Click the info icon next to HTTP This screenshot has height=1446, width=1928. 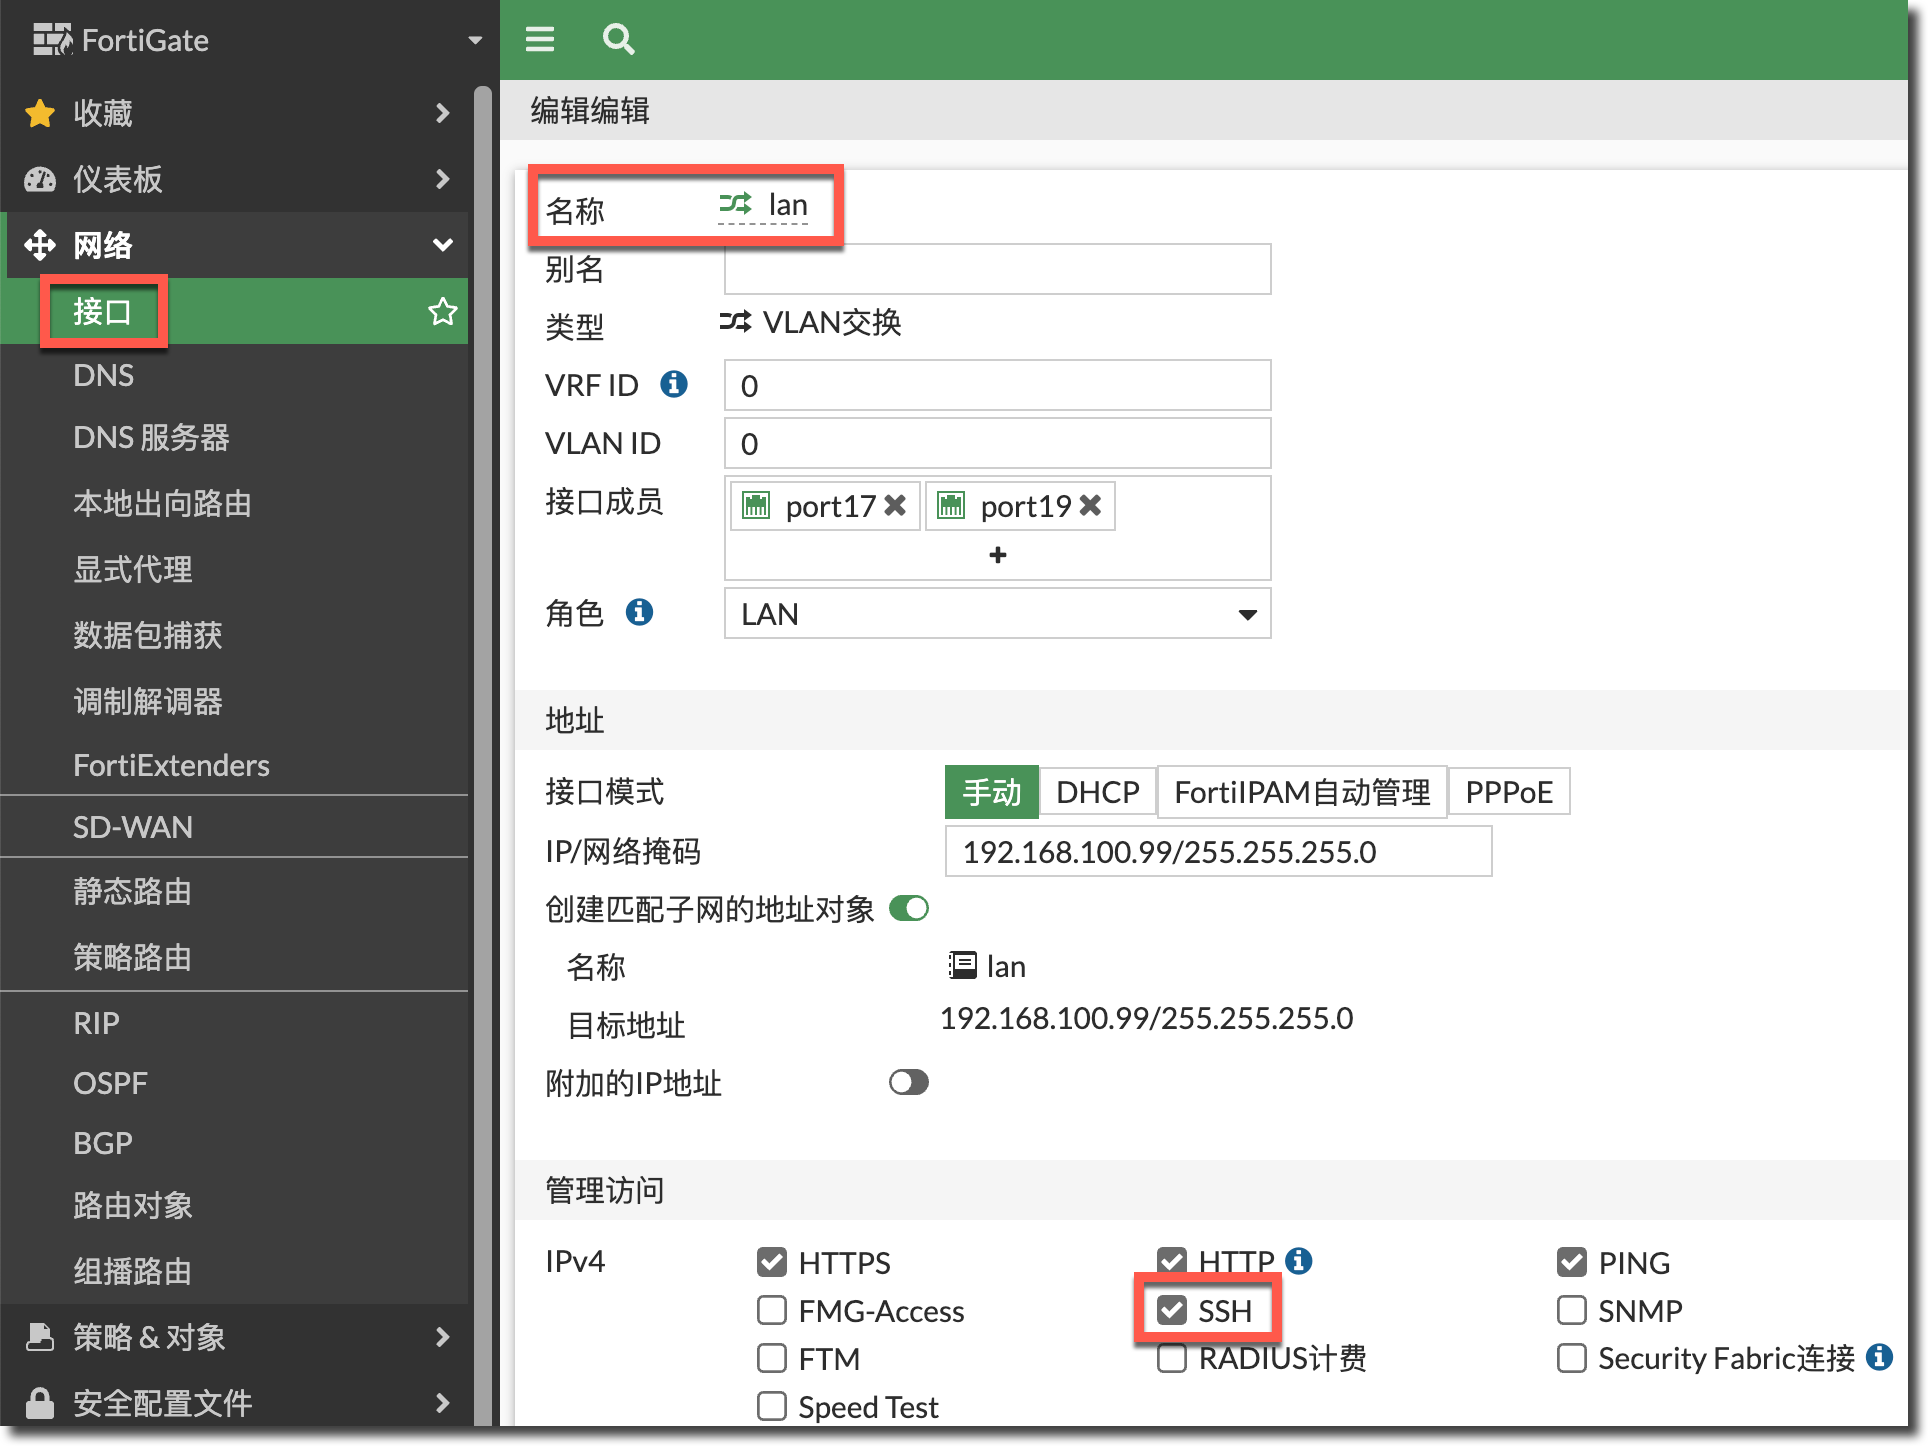click(x=1299, y=1261)
